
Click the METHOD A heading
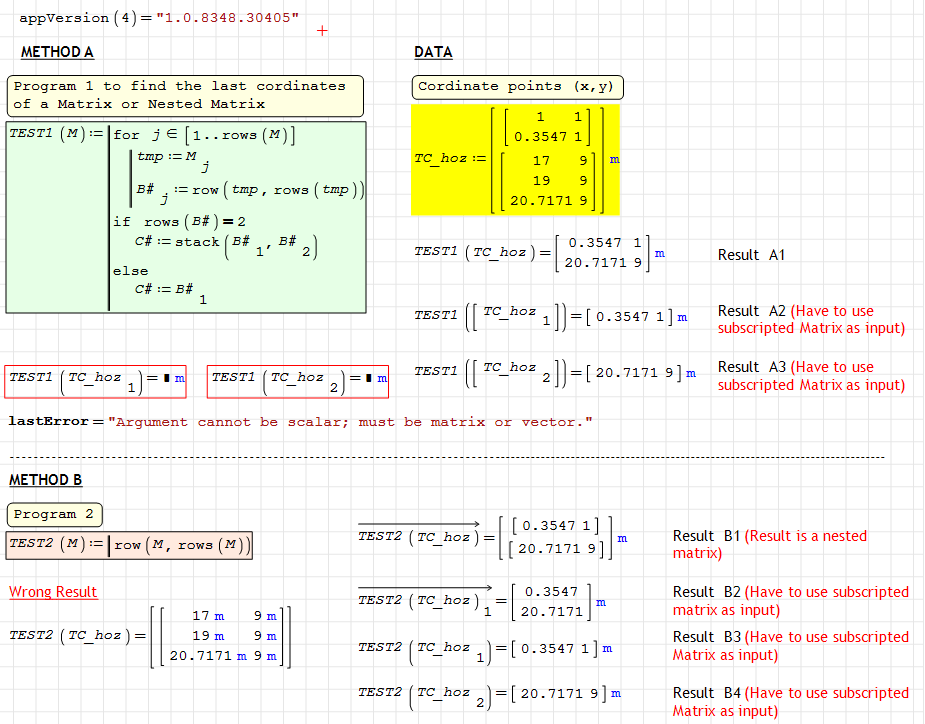tap(57, 52)
